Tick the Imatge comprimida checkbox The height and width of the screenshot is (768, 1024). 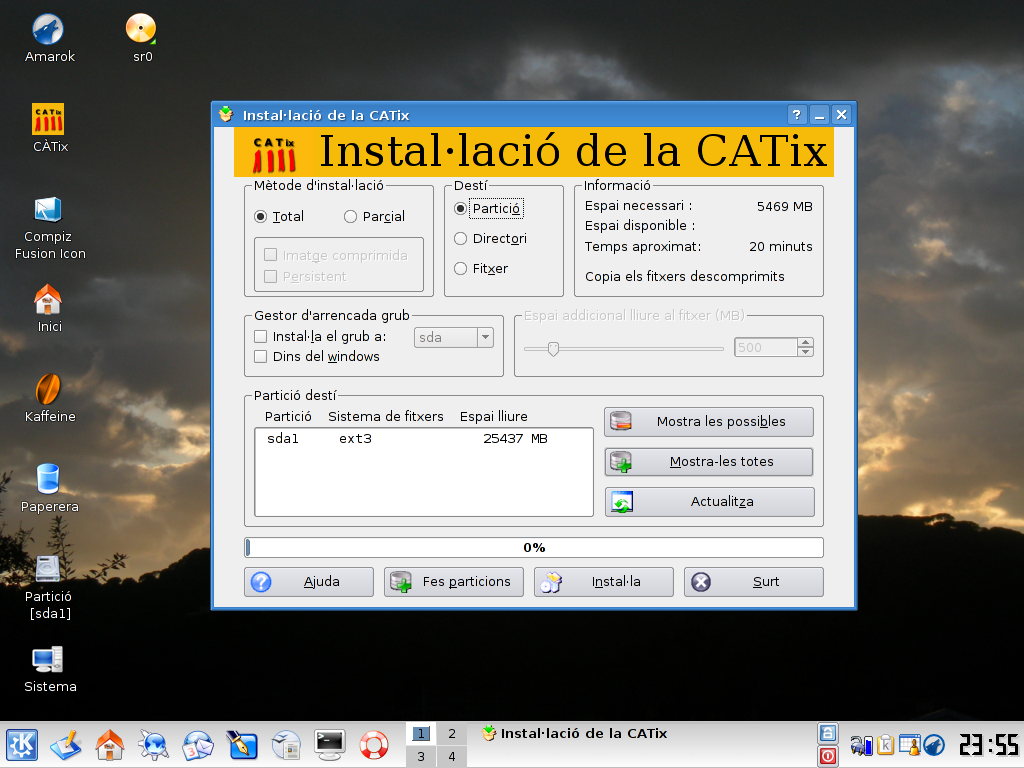point(336,255)
